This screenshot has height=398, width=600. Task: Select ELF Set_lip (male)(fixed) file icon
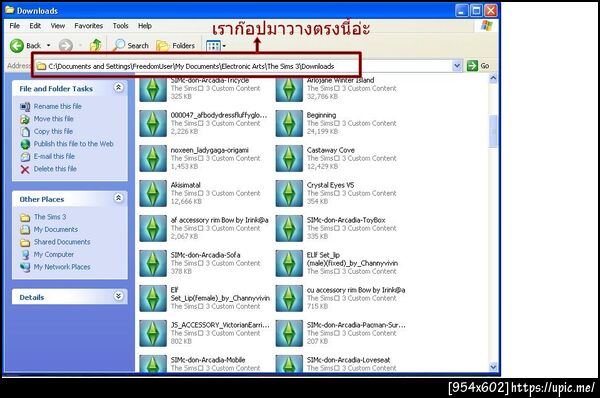(289, 263)
